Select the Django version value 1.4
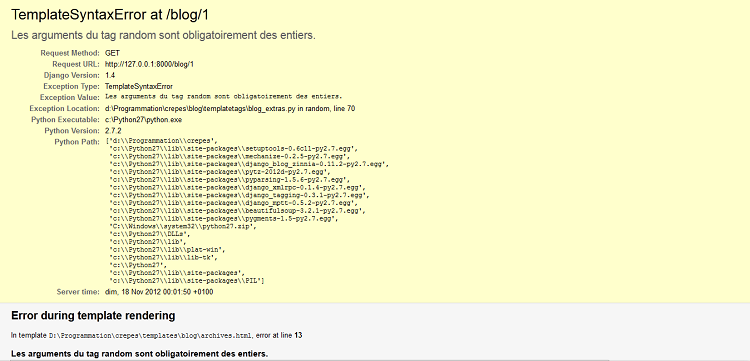This screenshot has height=361, width=750. coord(110,75)
